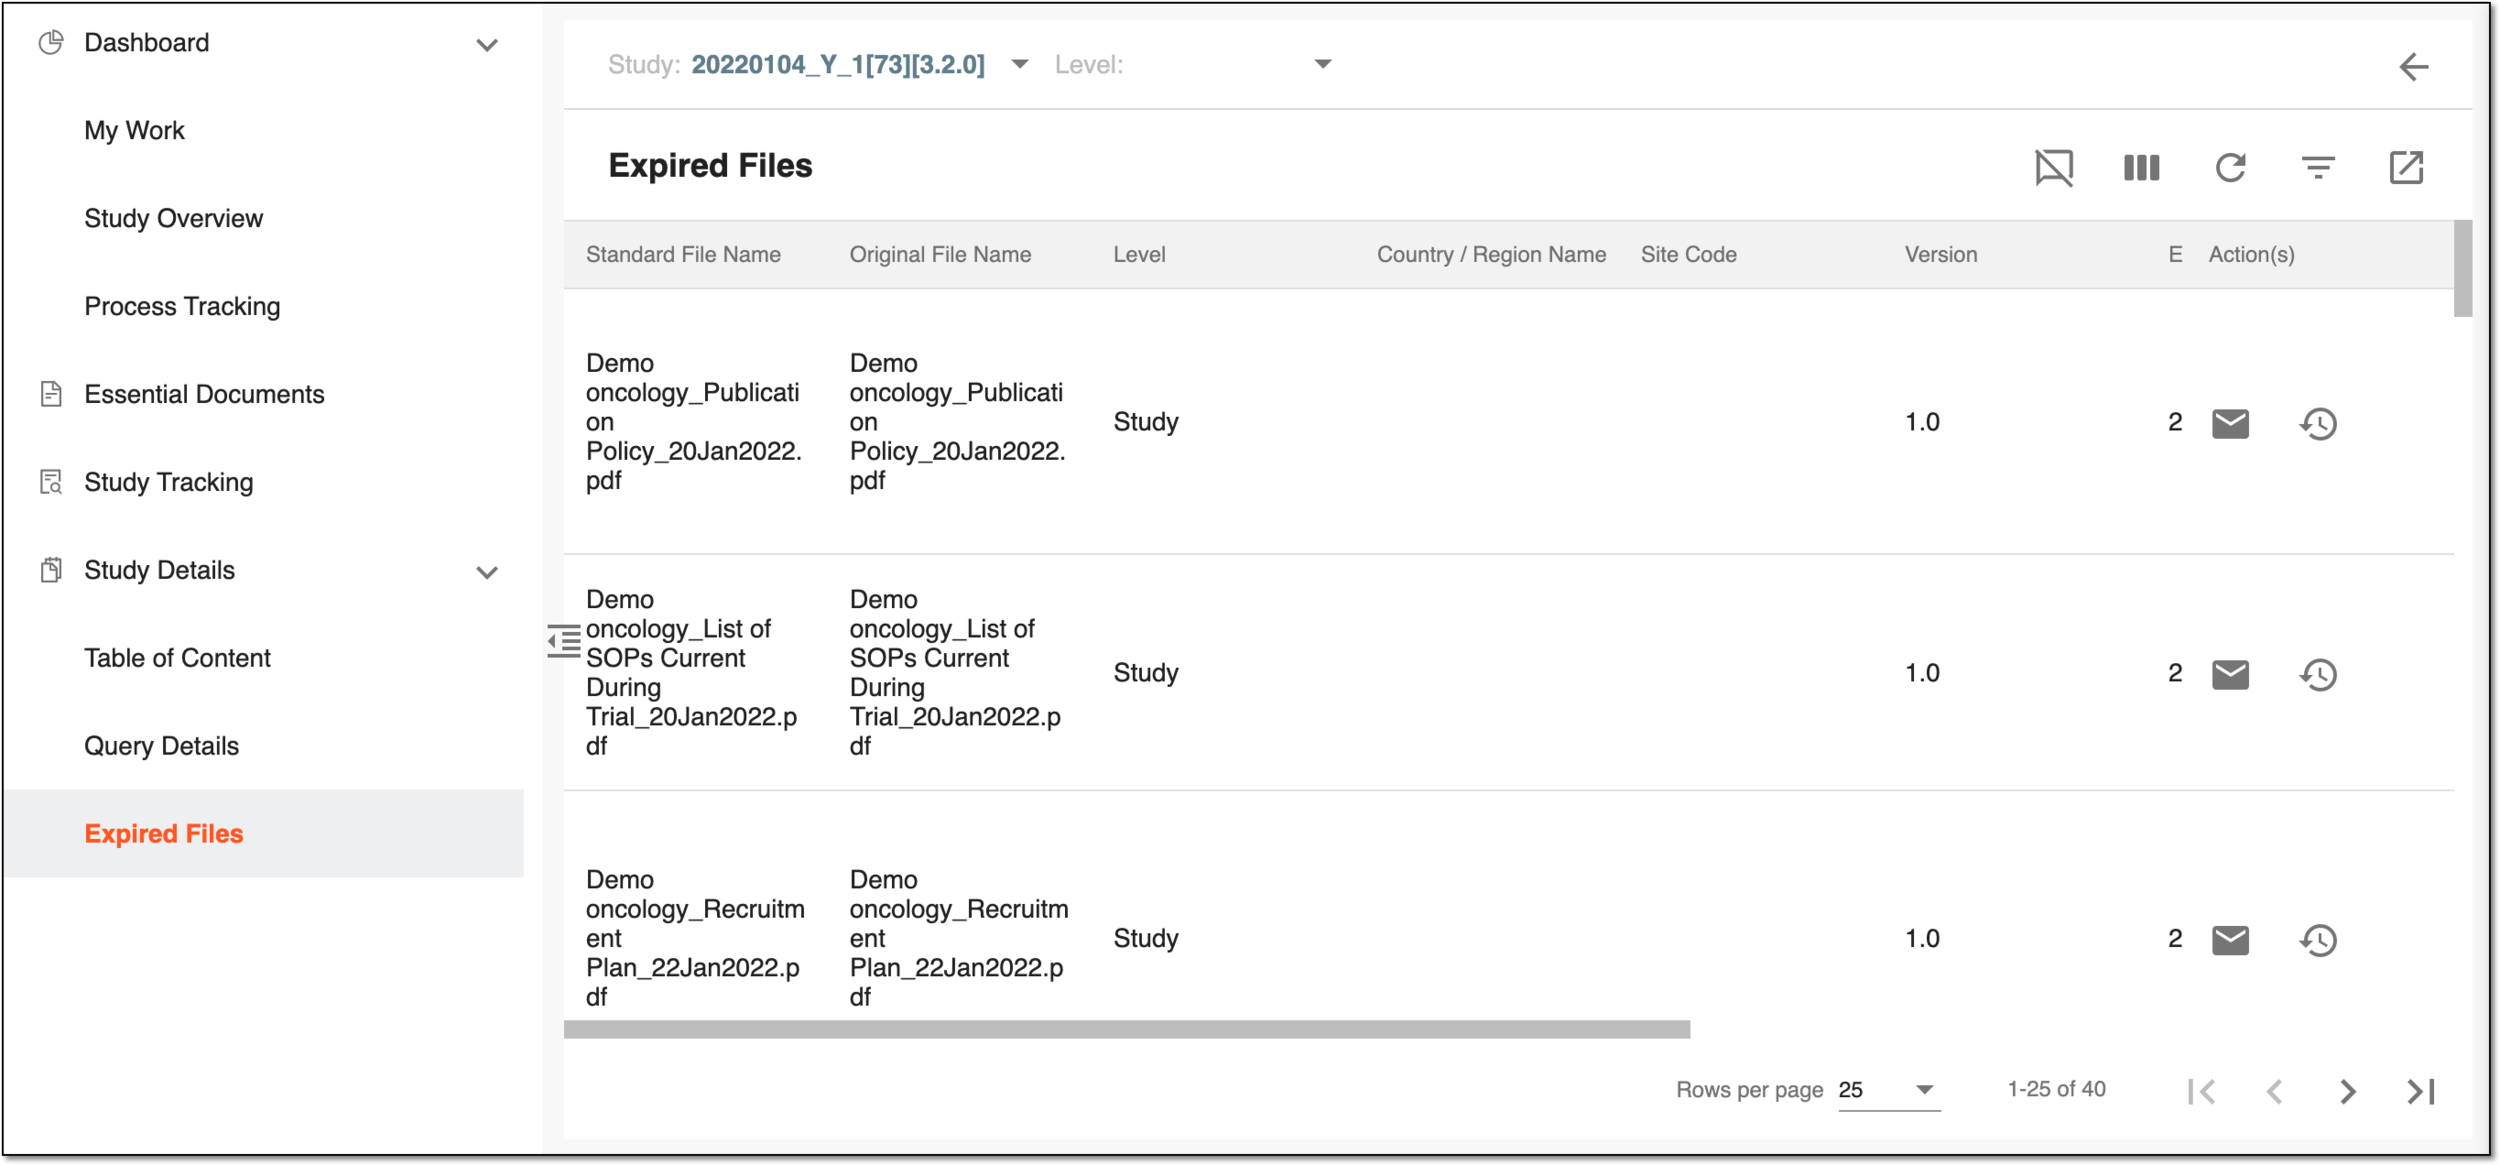Open Essential Documents section
Screen dimensions: 2500x1165
tap(204, 394)
